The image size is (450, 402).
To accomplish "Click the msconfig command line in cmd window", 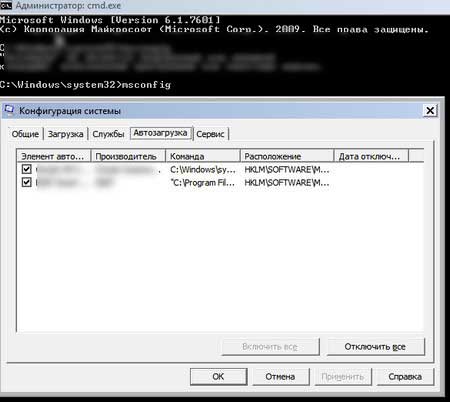I will coord(85,85).
